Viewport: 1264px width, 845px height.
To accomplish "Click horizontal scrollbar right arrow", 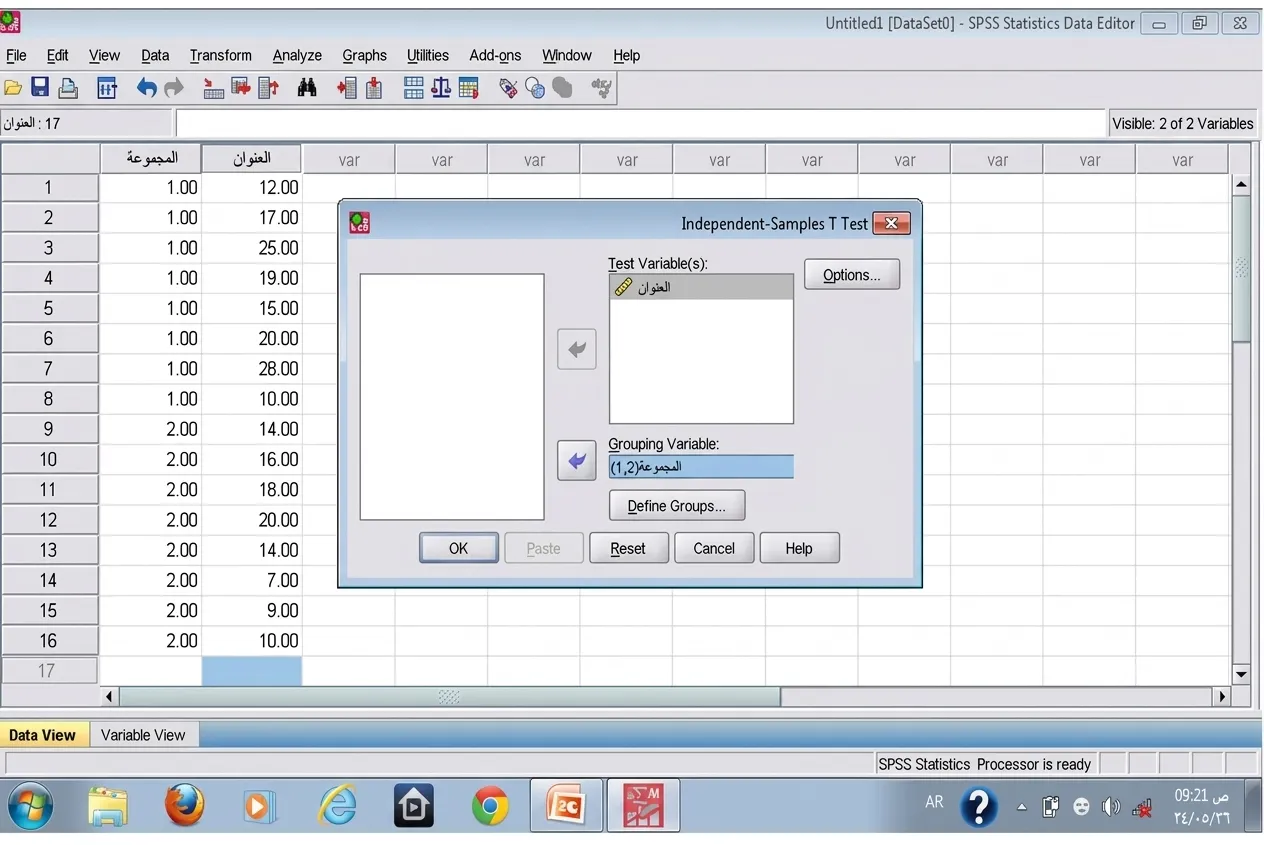I will [1221, 696].
